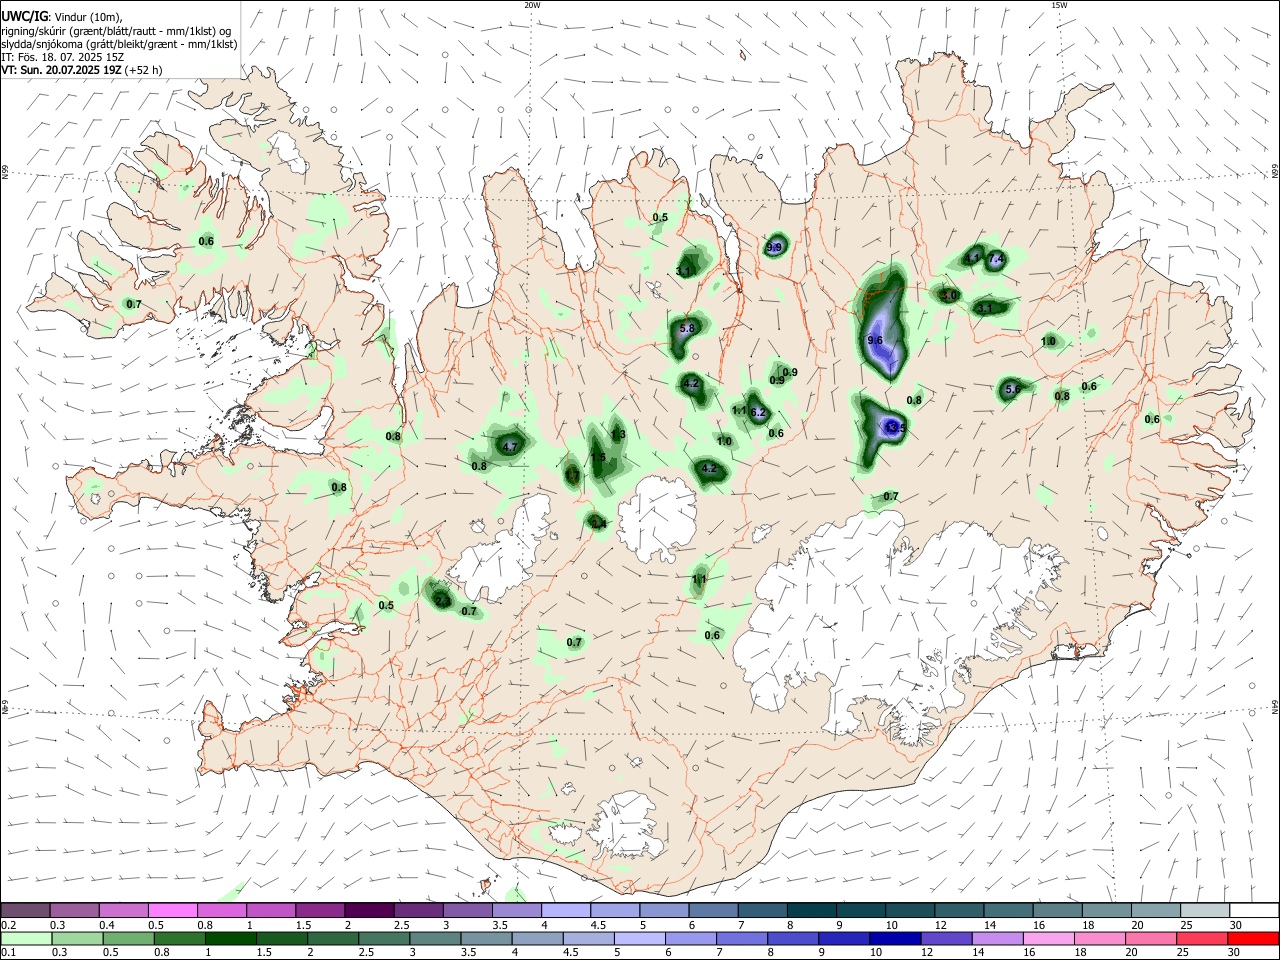The height and width of the screenshot is (960, 1280).
Task: Click the 13.5 precipitation maximum label
Action: click(x=894, y=428)
